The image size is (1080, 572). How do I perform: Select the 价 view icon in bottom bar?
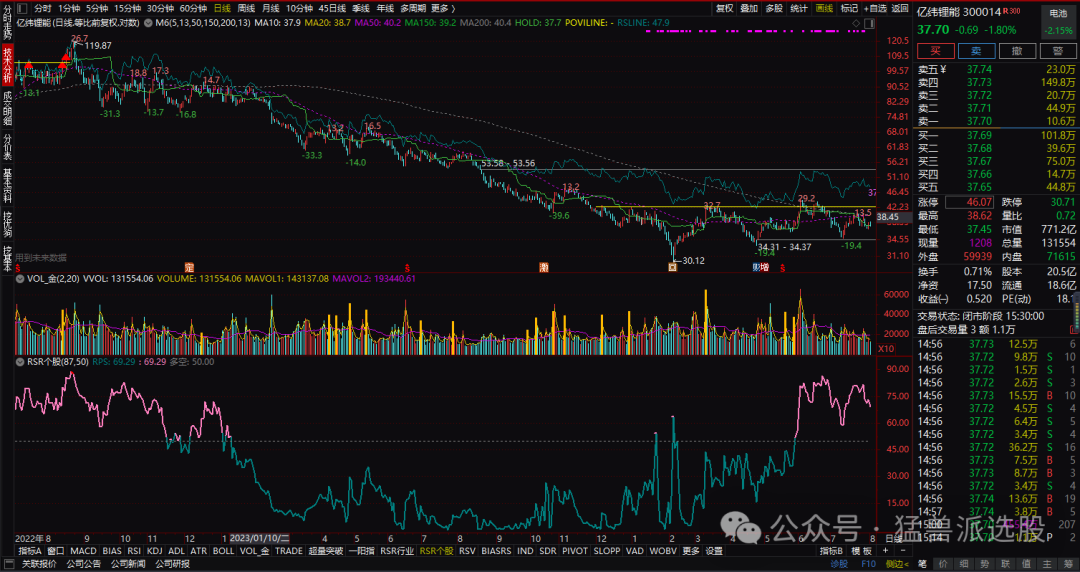pos(944,564)
